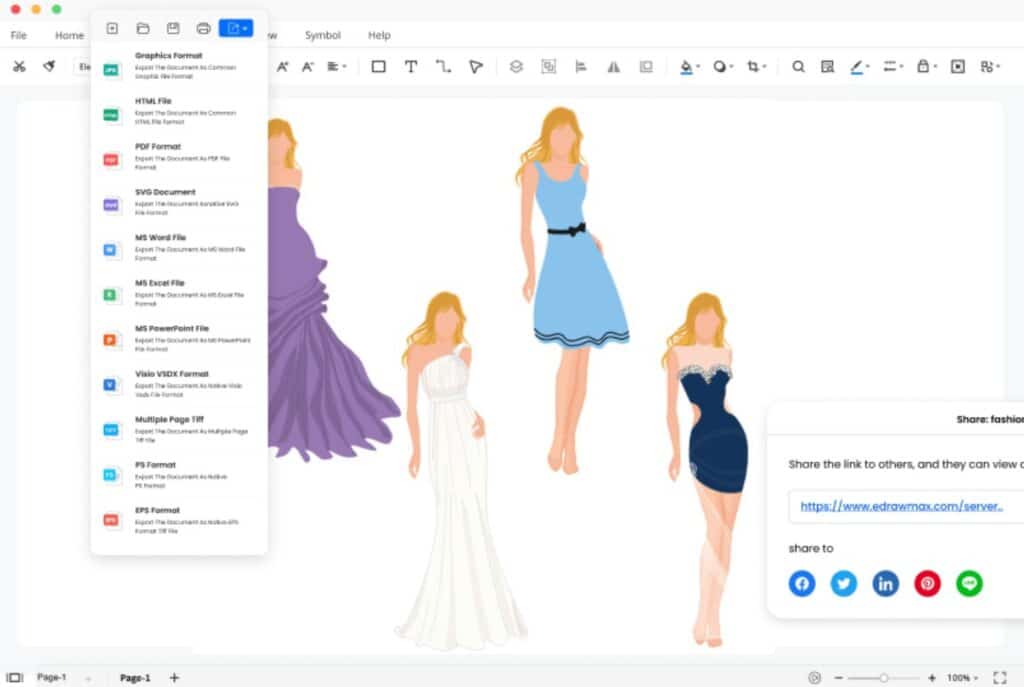Open the shape tools dropdown at toolbar end
Image resolution: width=1024 pixels, height=687 pixels.
(990, 66)
